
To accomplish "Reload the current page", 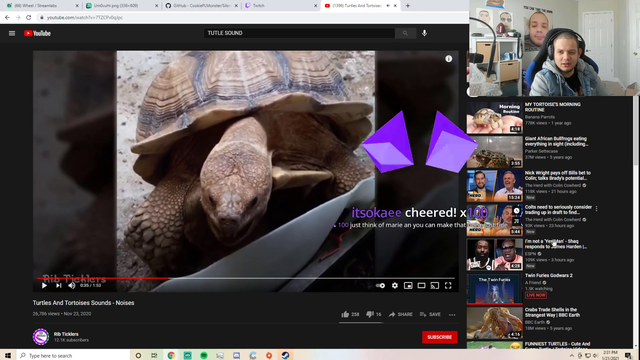I will tap(29, 18).
